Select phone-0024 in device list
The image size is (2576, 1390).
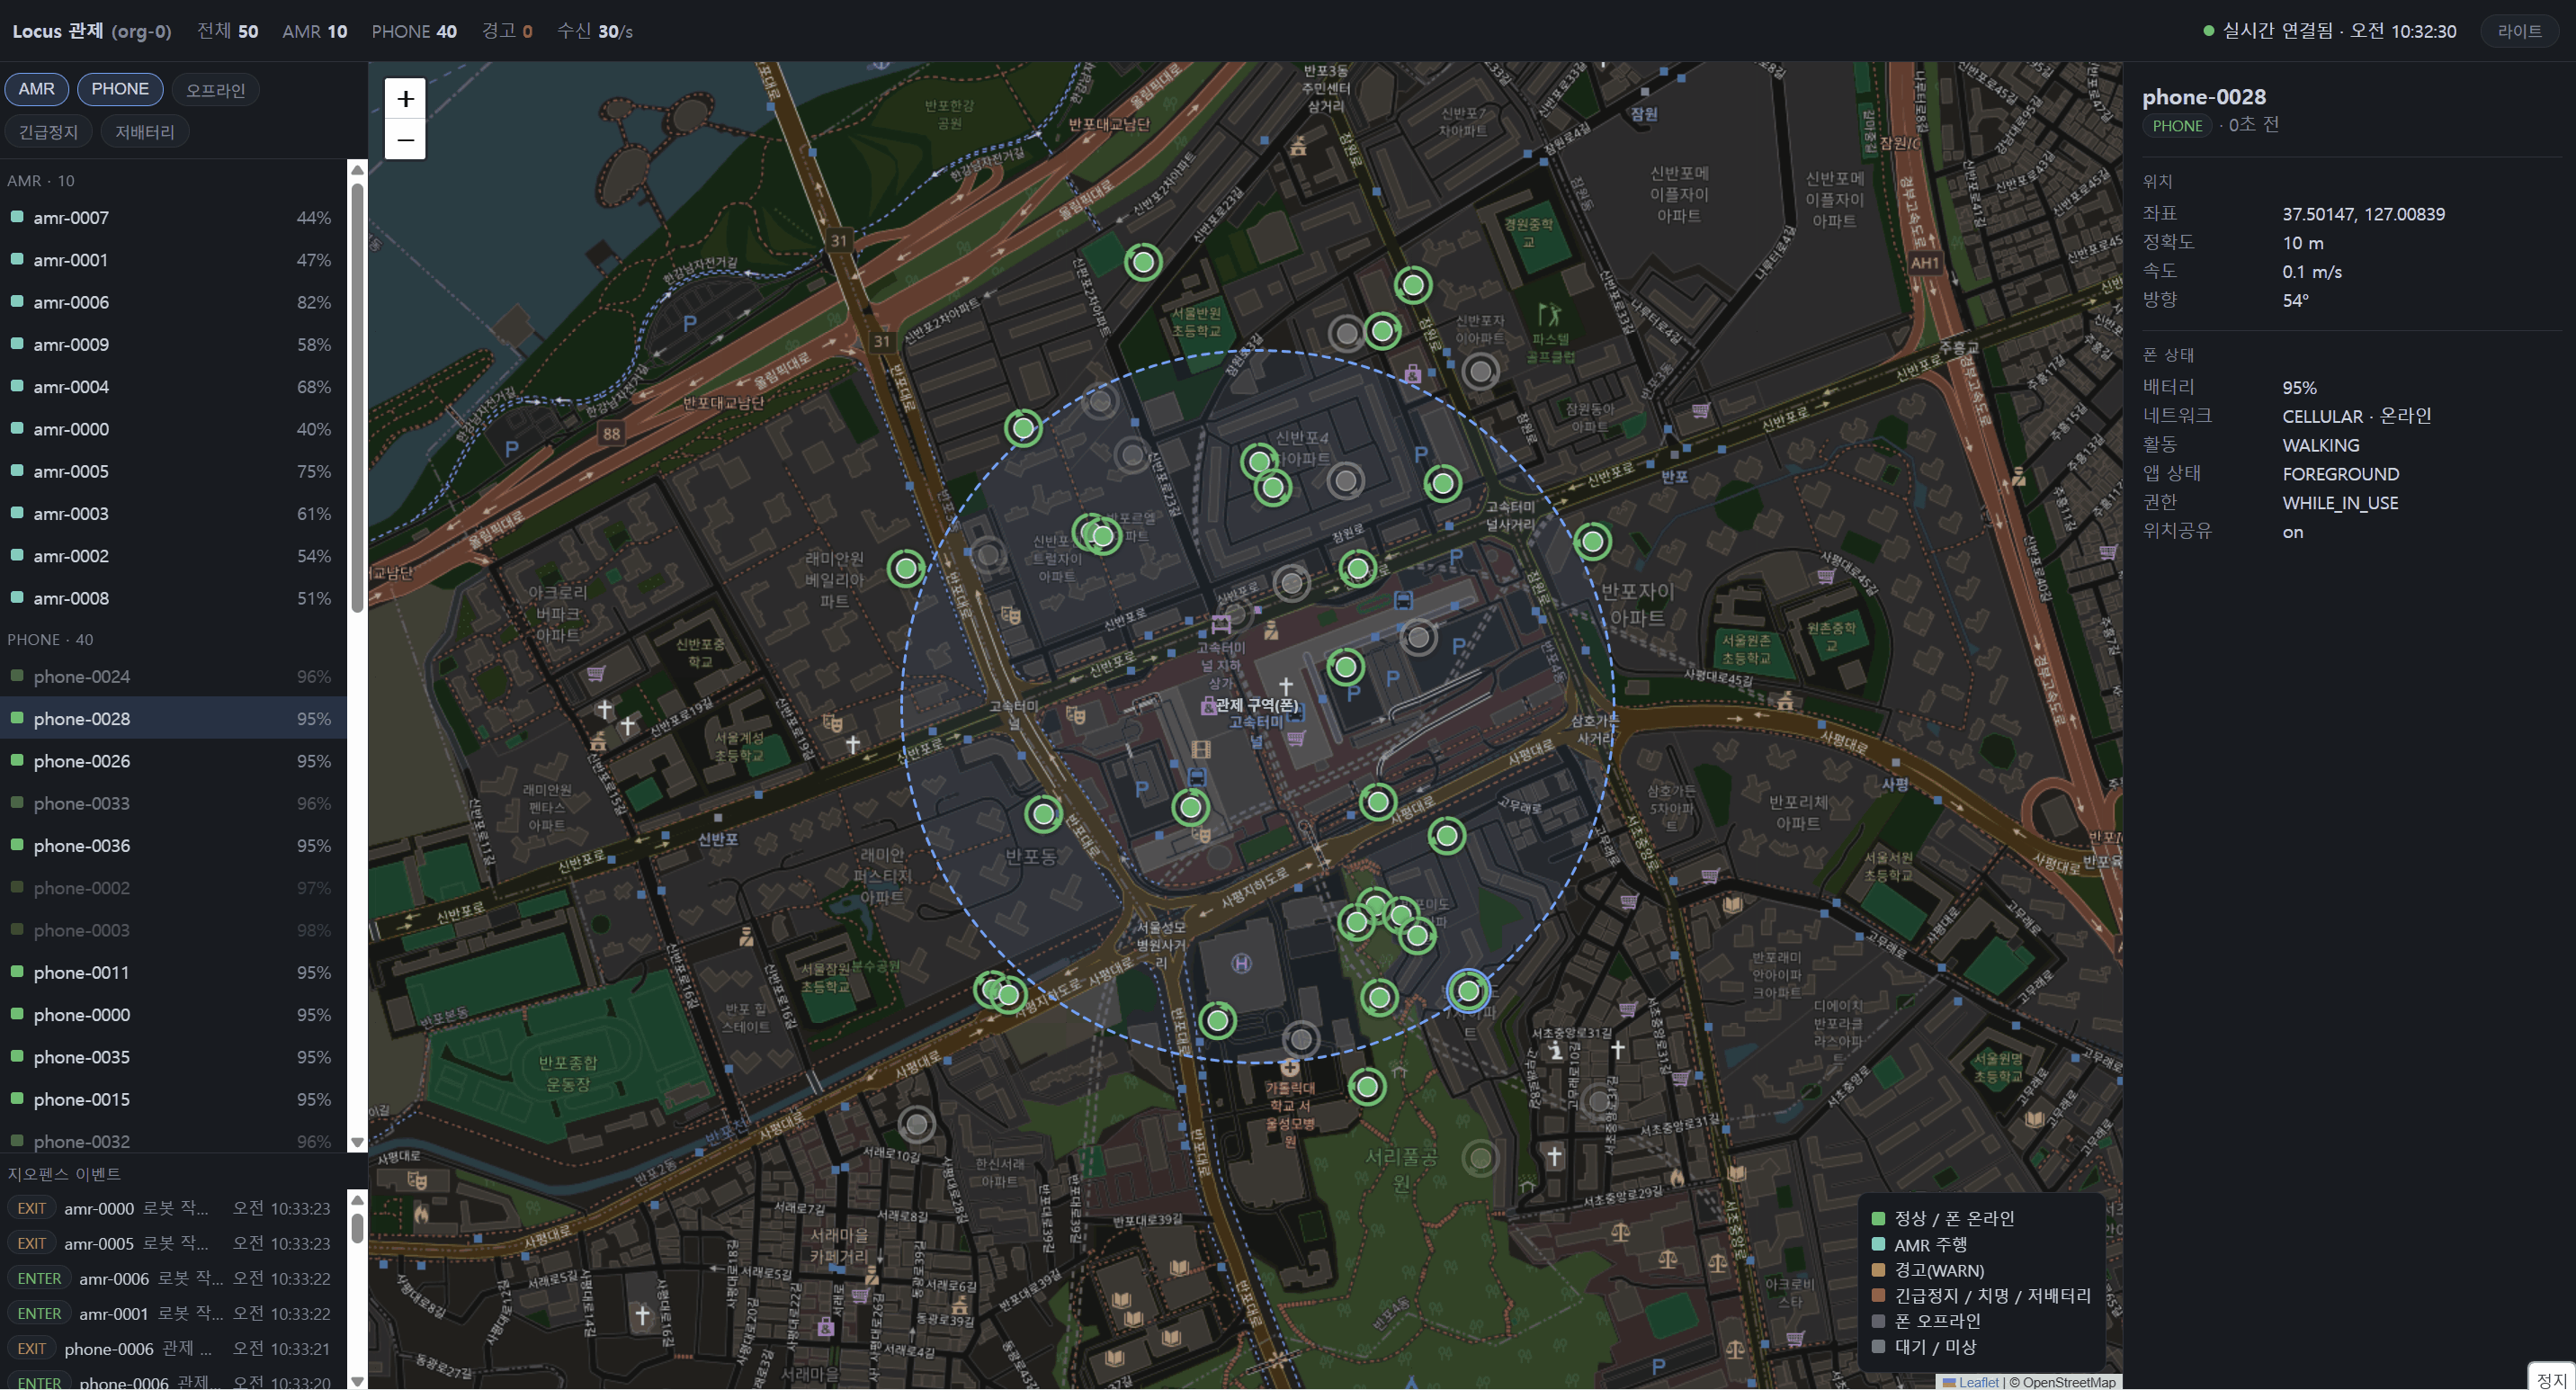[173, 677]
